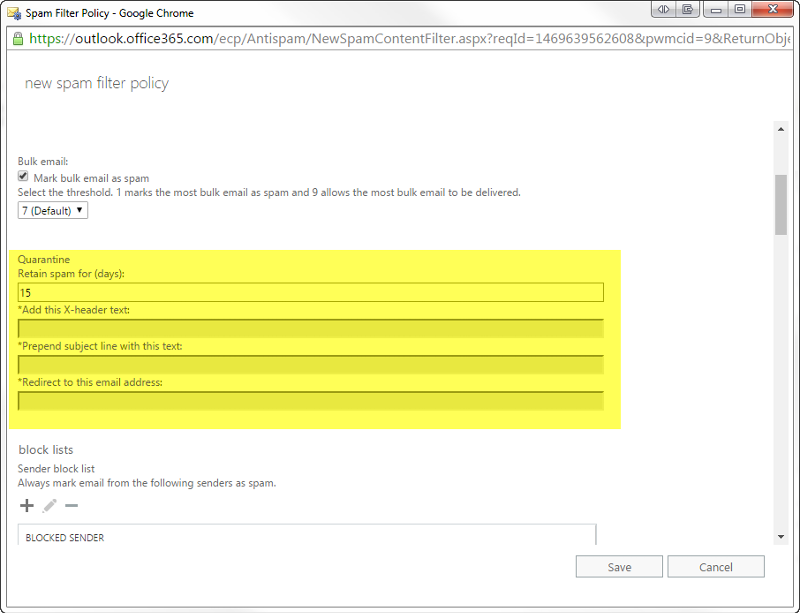Viewport: 800px width, 613px height.
Task: Click the Prepend subject line text field
Action: [311, 365]
